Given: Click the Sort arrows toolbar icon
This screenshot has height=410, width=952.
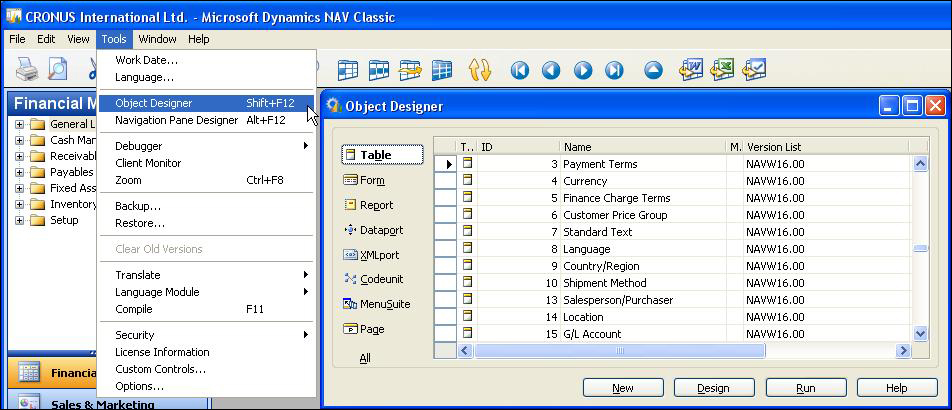Looking at the screenshot, I should point(480,70).
